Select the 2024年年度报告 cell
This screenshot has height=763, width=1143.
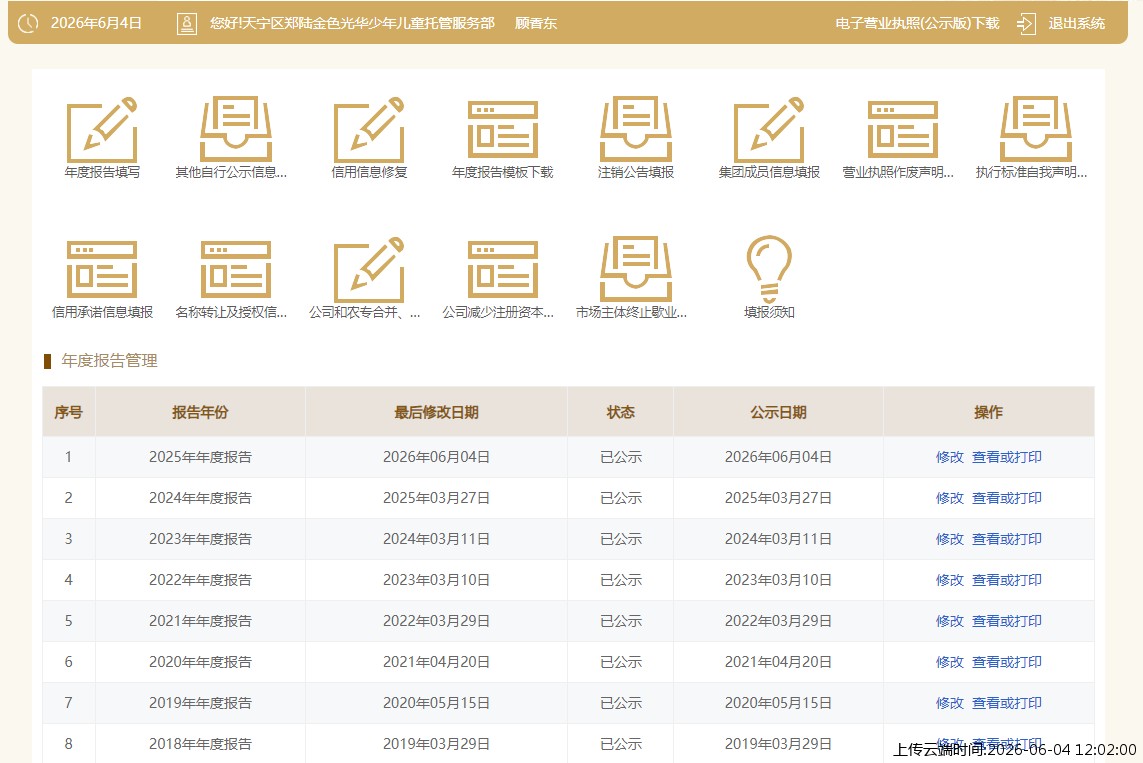coord(200,498)
